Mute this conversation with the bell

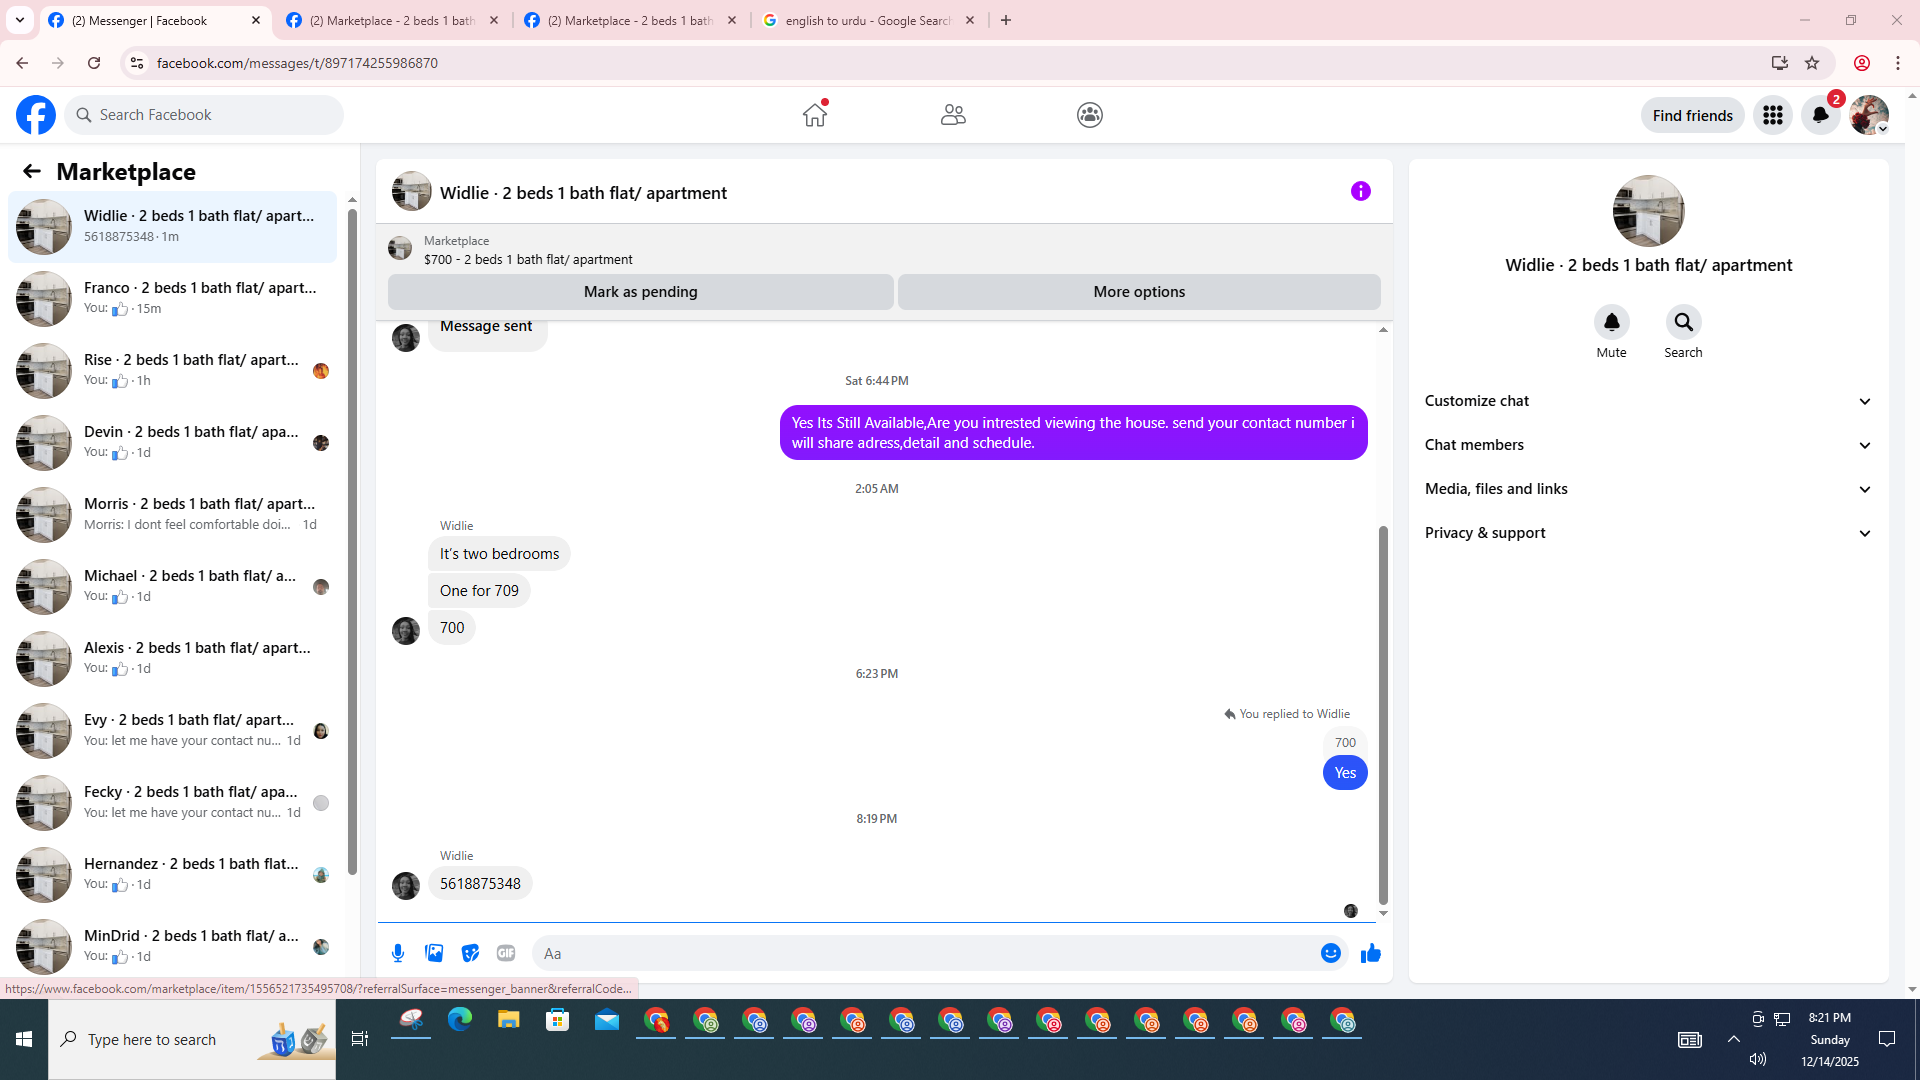[1611, 322]
